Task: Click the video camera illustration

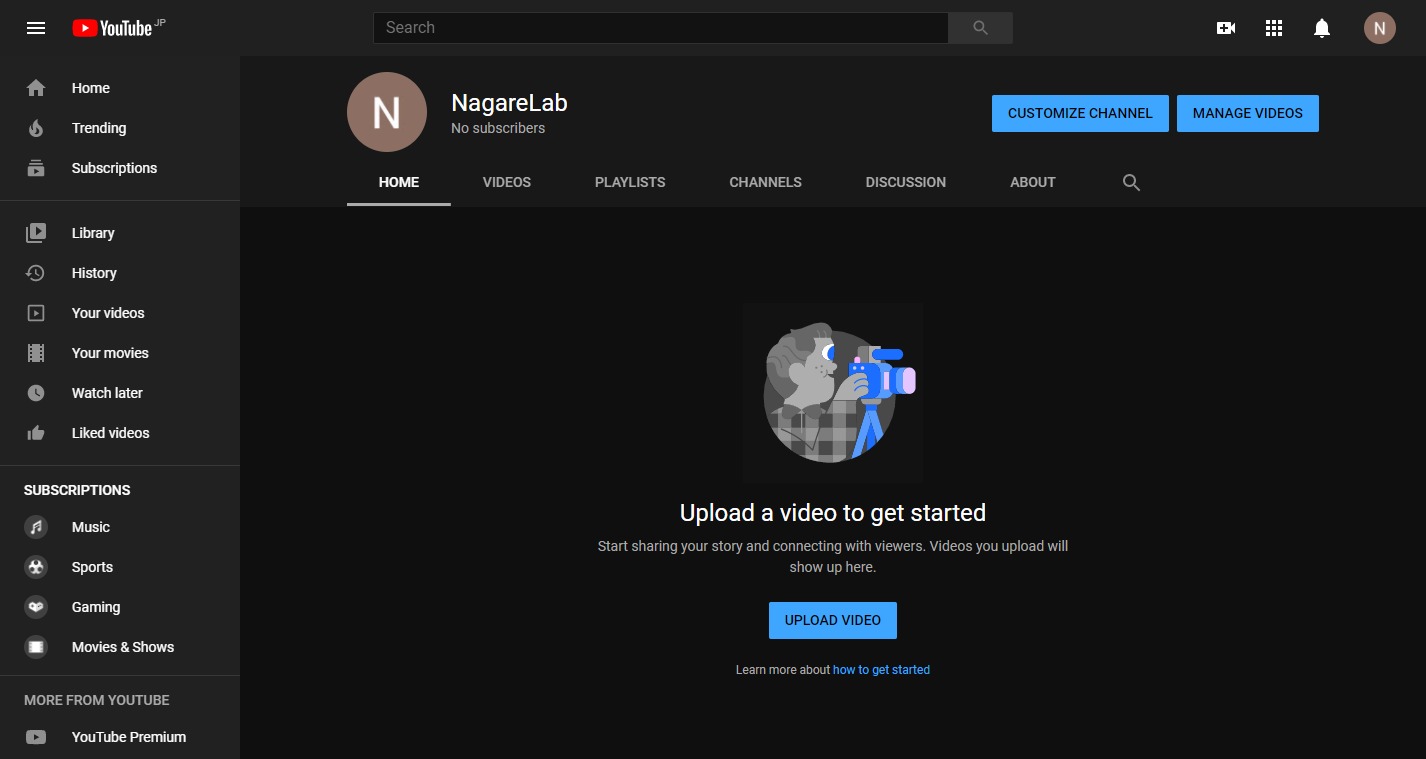Action: click(x=832, y=394)
